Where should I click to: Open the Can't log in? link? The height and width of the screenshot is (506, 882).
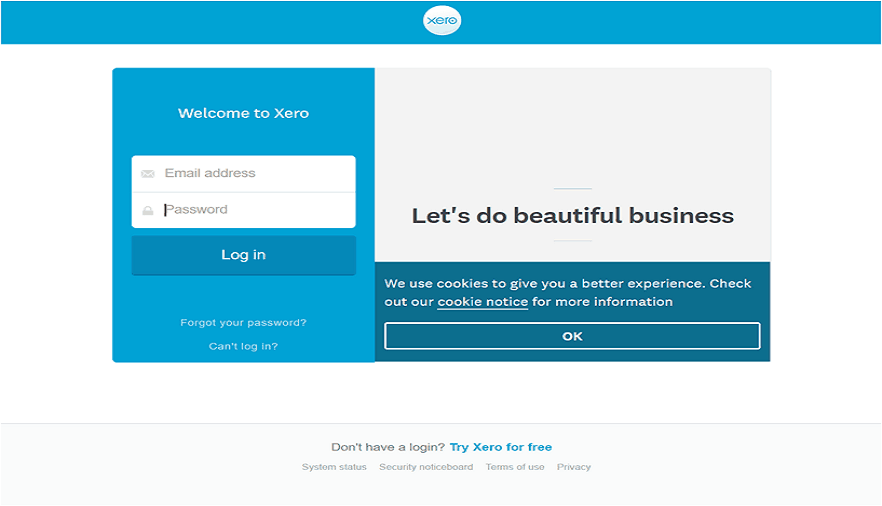(x=243, y=346)
